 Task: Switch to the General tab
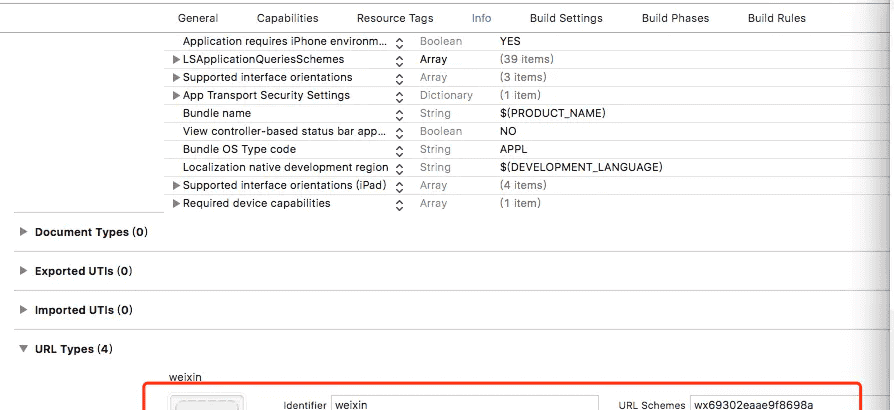click(198, 18)
